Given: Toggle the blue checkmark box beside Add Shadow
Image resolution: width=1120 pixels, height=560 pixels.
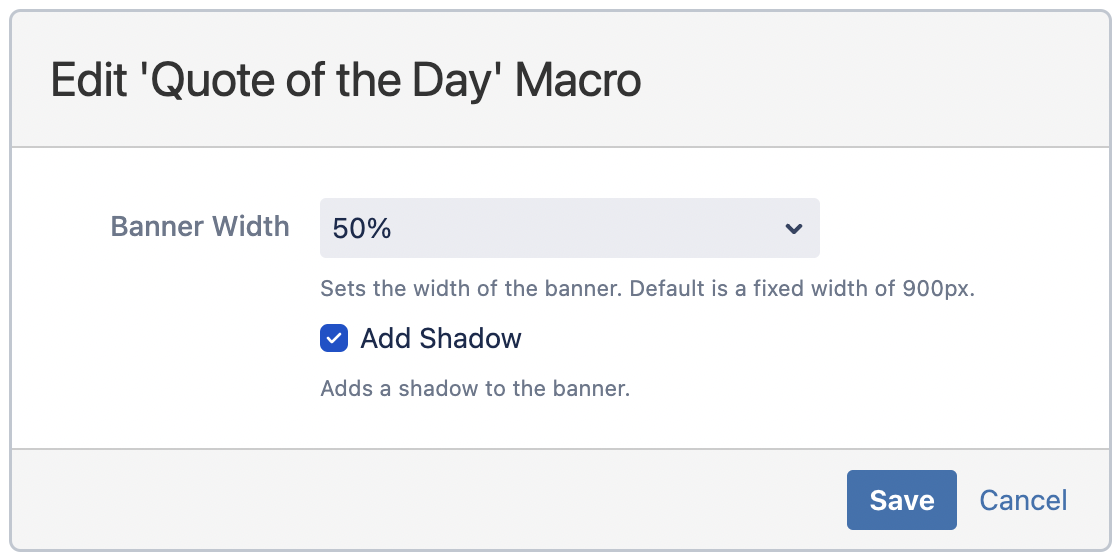Looking at the screenshot, I should pos(334,339).
